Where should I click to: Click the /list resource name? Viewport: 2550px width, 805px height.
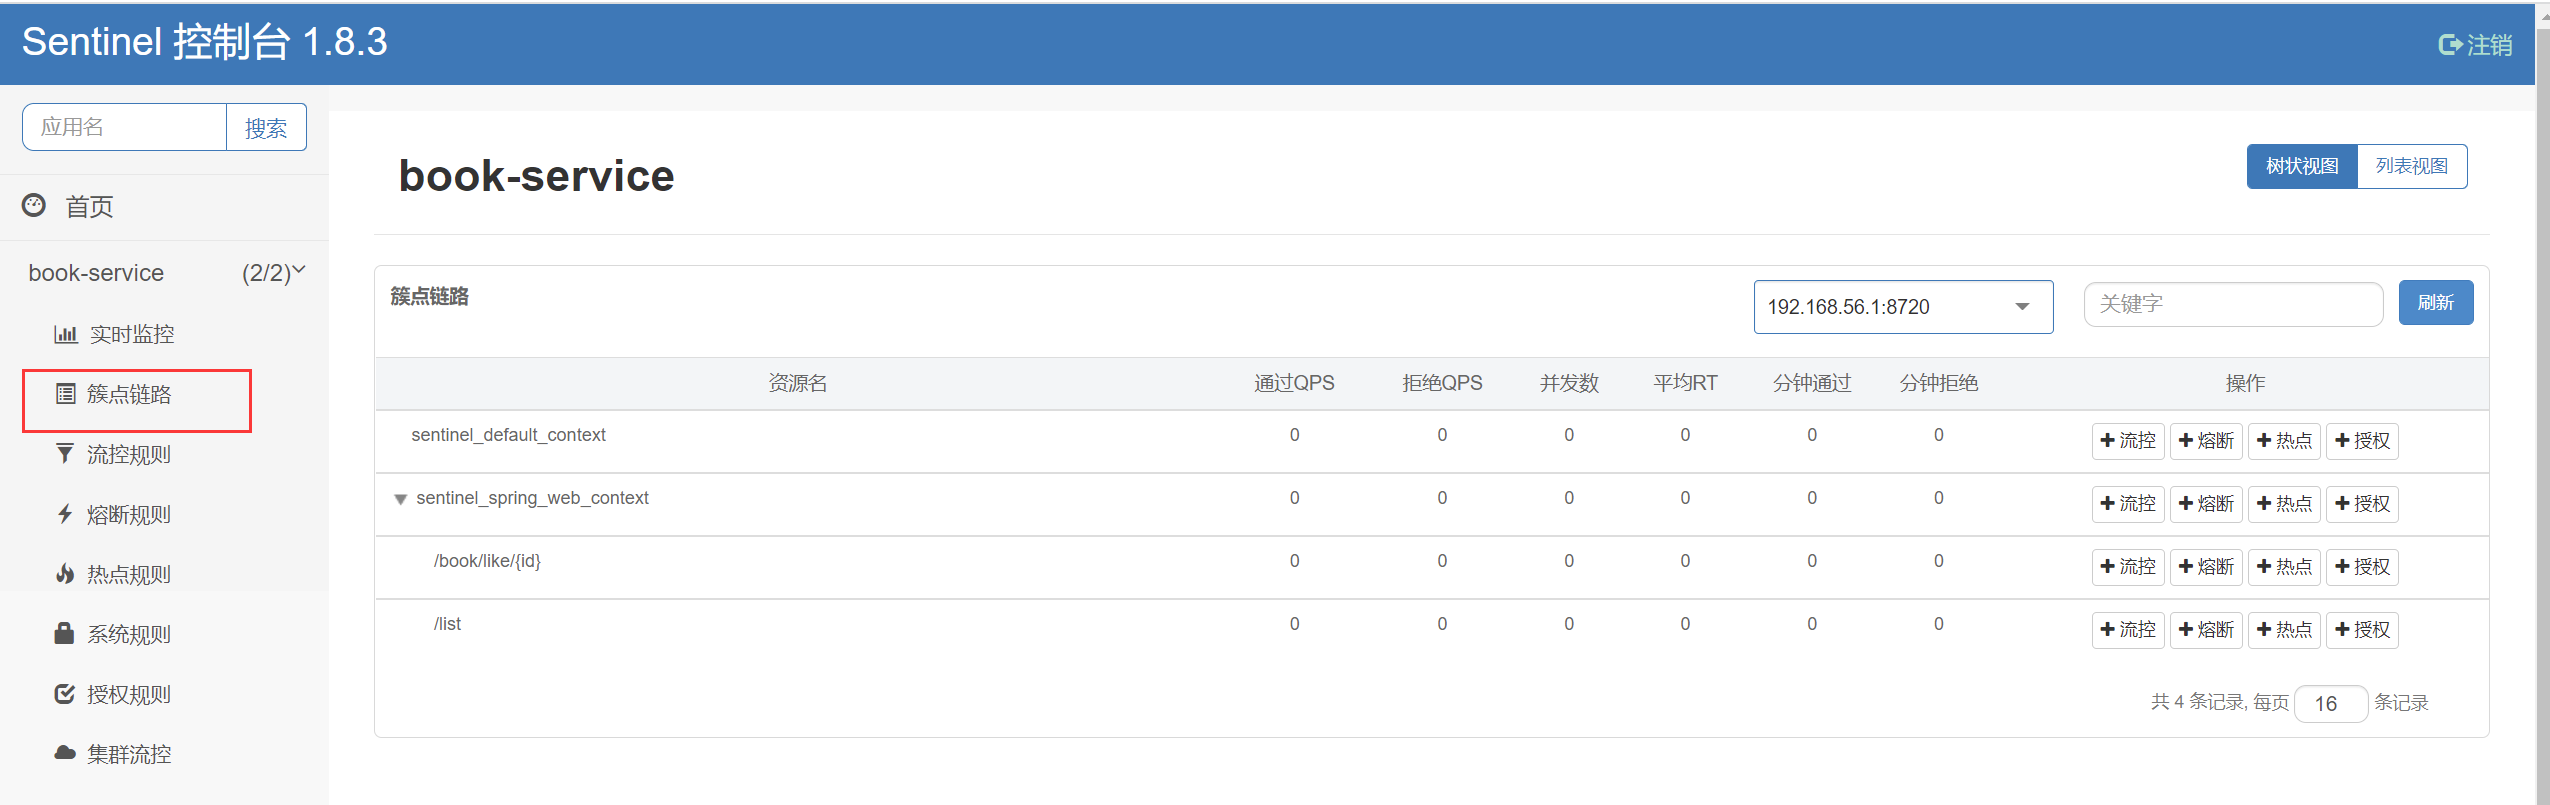click(447, 624)
